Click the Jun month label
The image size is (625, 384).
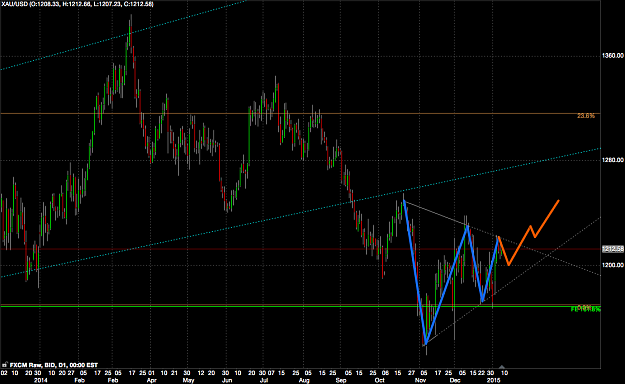(x=227, y=380)
